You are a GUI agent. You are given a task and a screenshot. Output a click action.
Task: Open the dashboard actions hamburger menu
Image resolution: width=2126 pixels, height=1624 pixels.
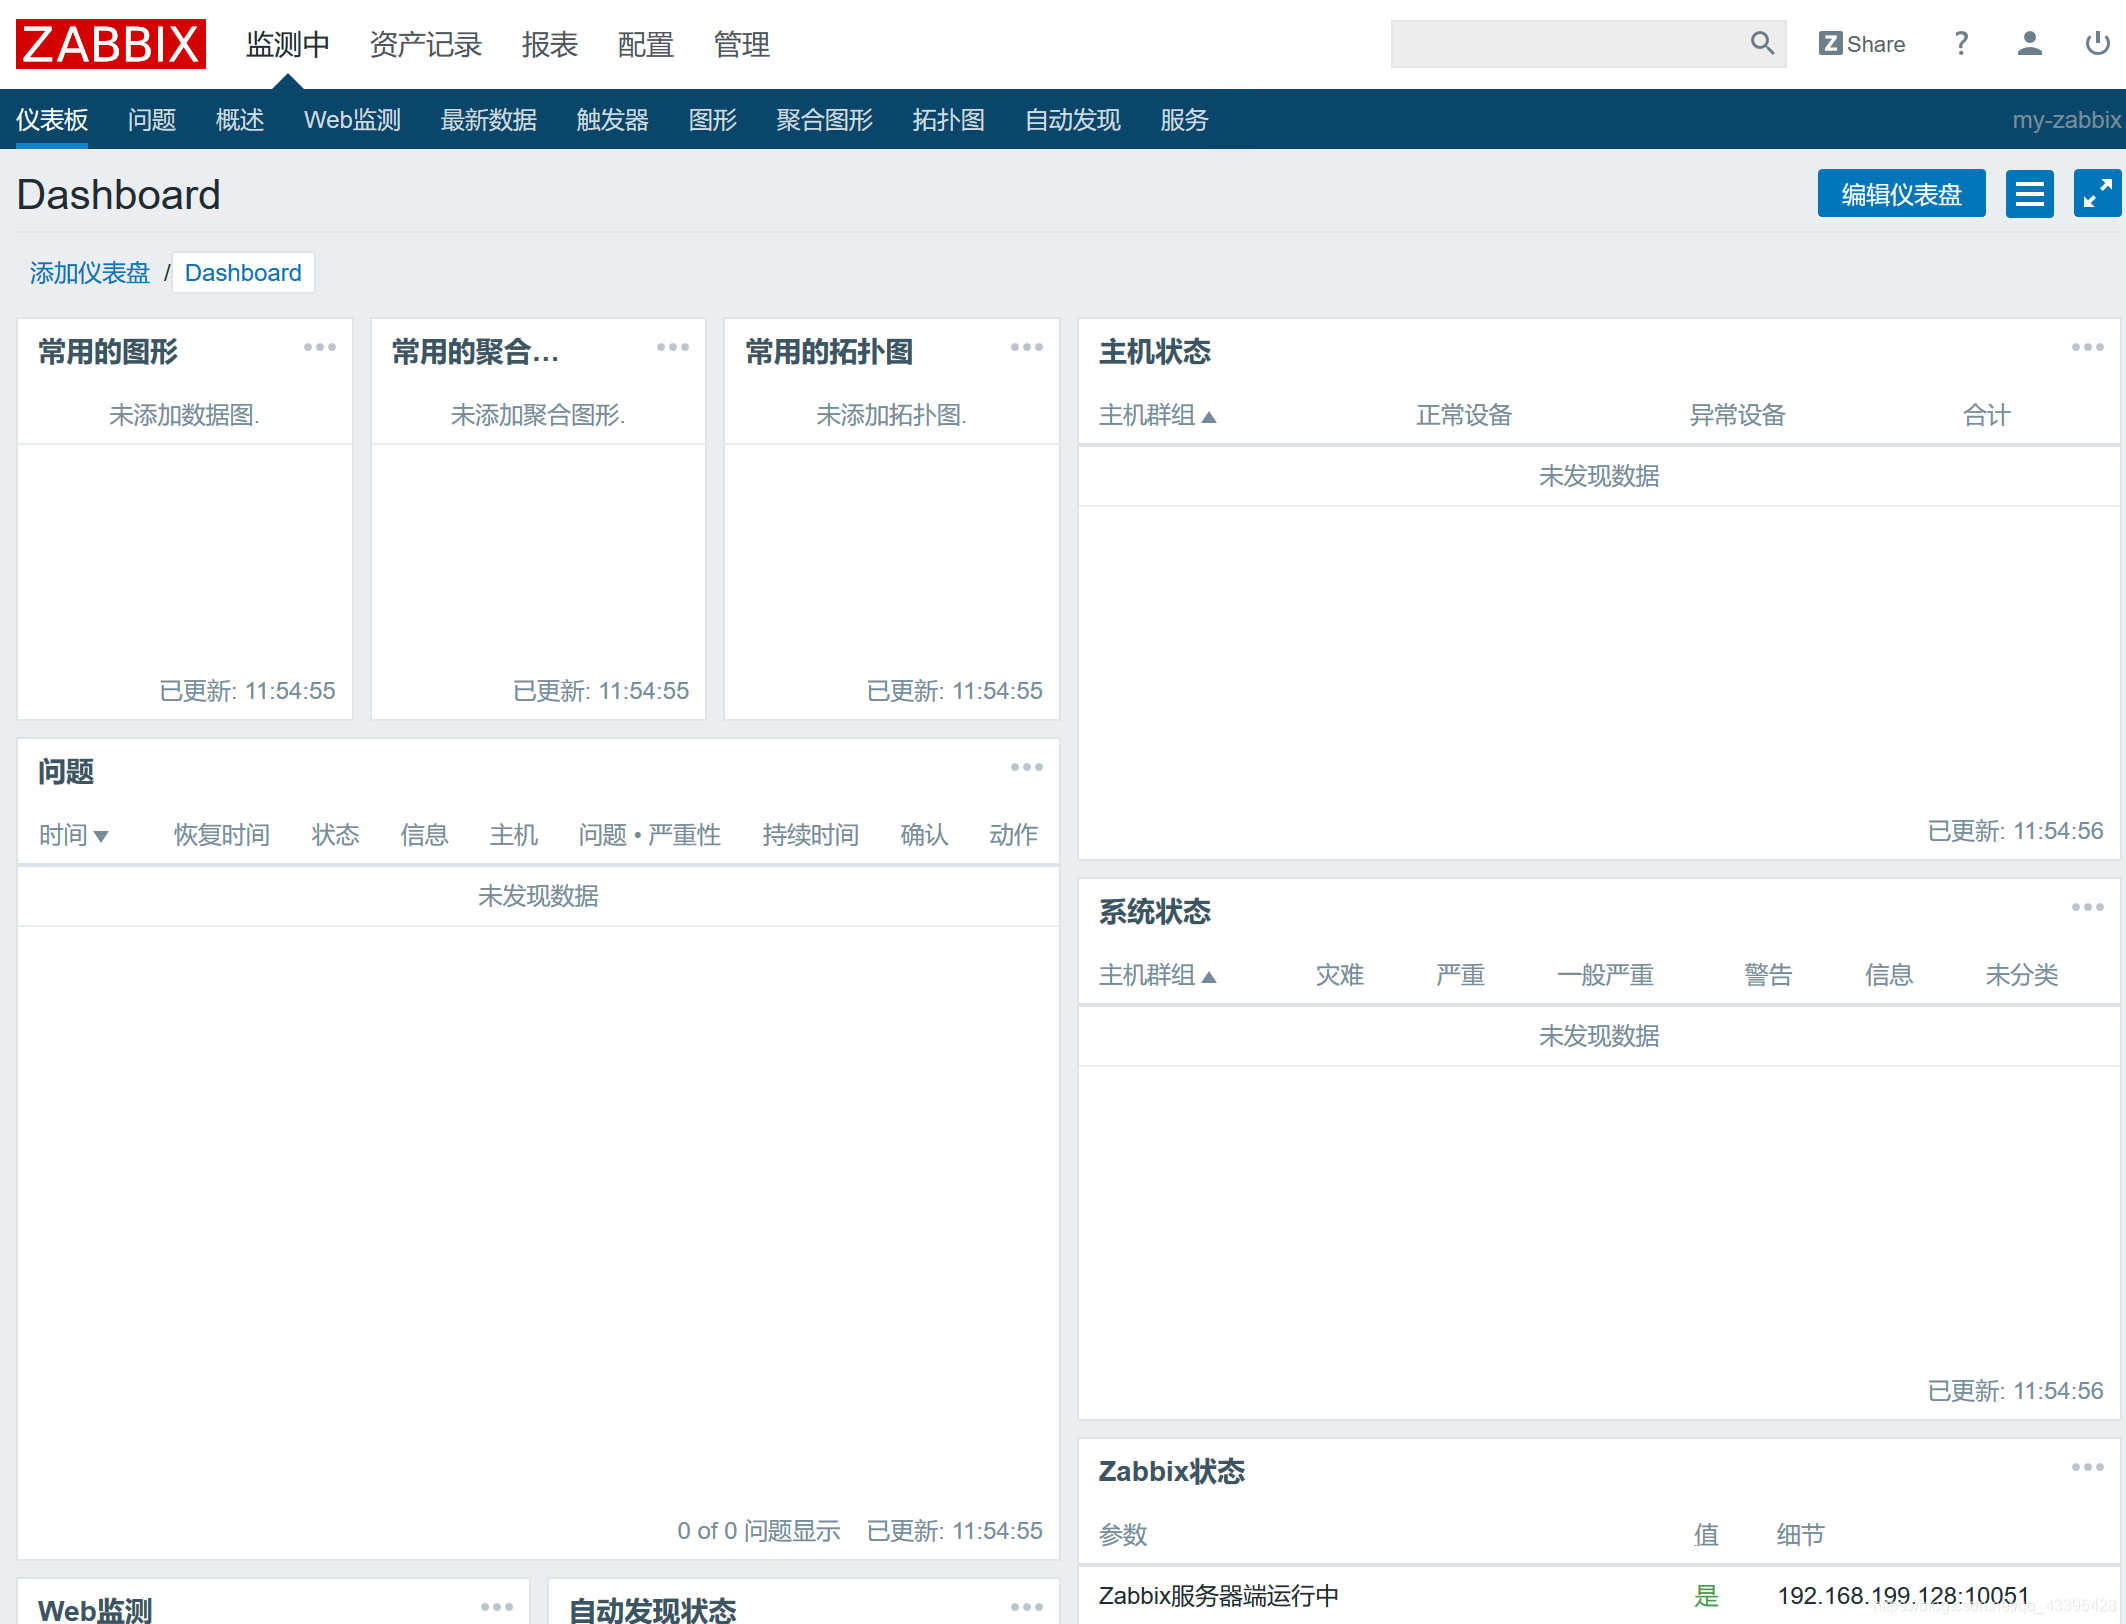pos(2029,193)
